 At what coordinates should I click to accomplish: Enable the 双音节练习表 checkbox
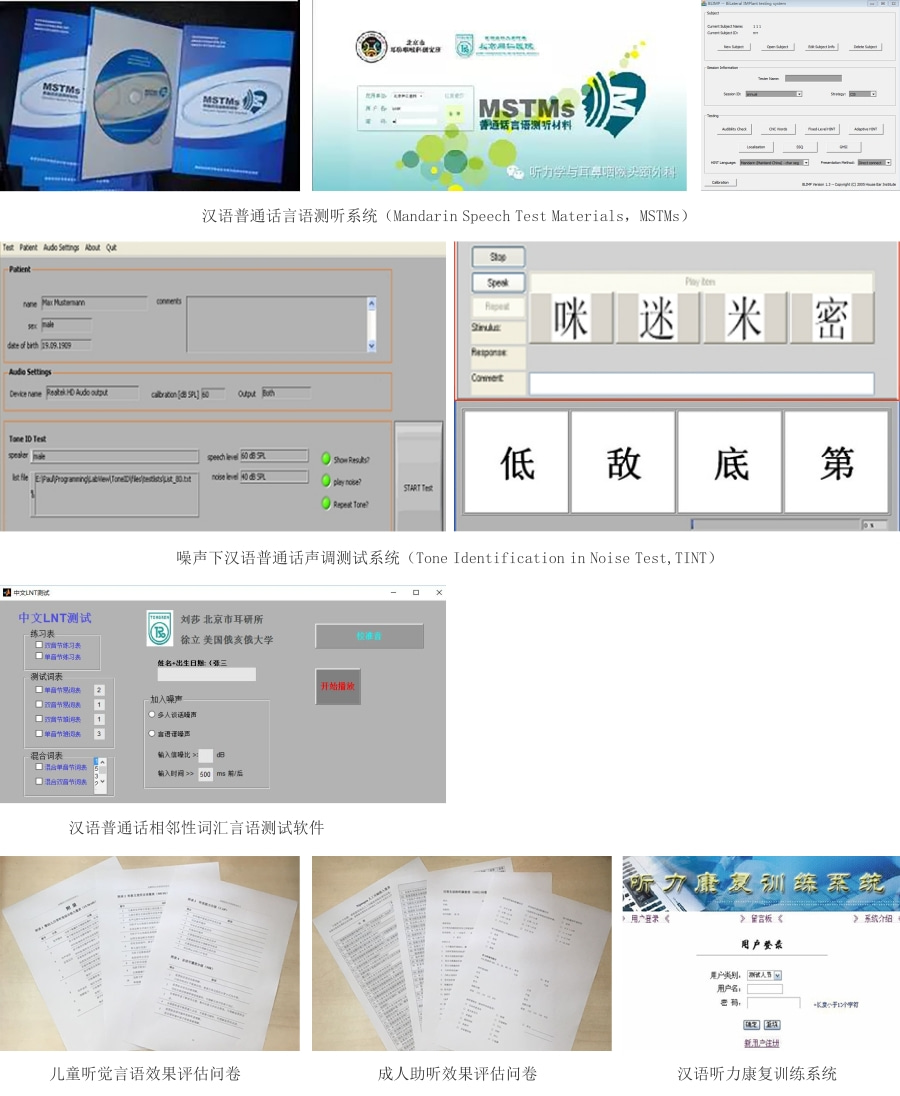click(x=39, y=645)
